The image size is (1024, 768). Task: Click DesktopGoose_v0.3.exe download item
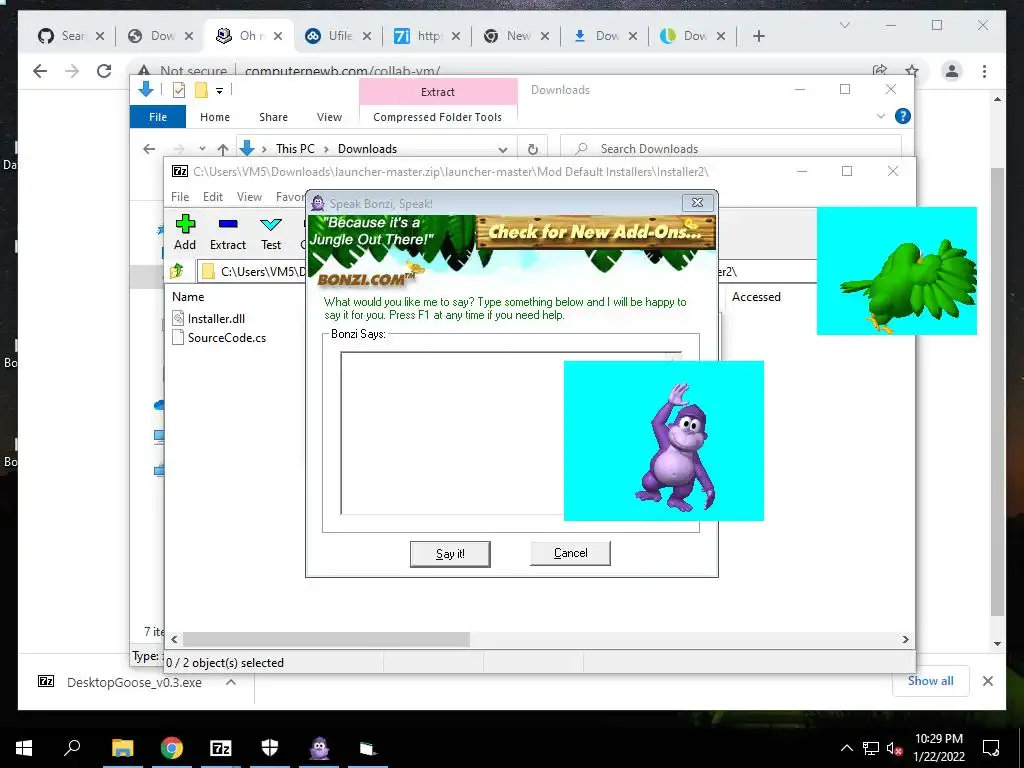[x=134, y=682]
